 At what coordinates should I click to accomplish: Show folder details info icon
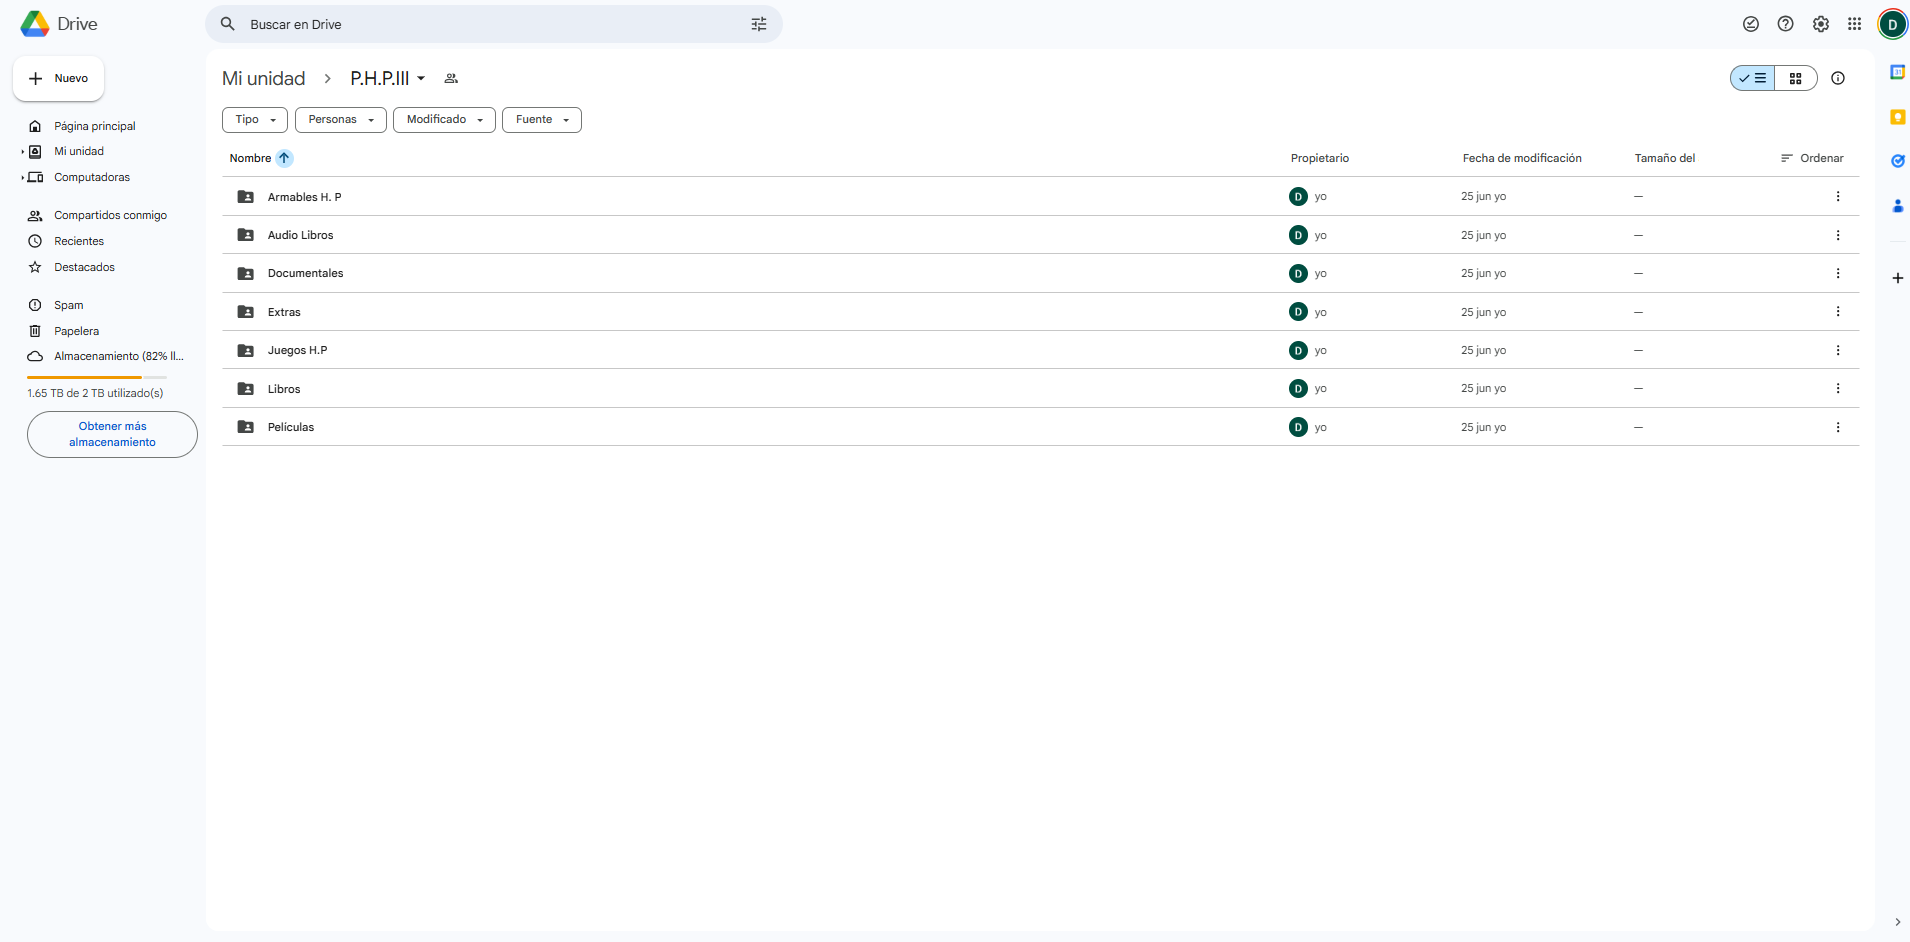tap(1837, 78)
